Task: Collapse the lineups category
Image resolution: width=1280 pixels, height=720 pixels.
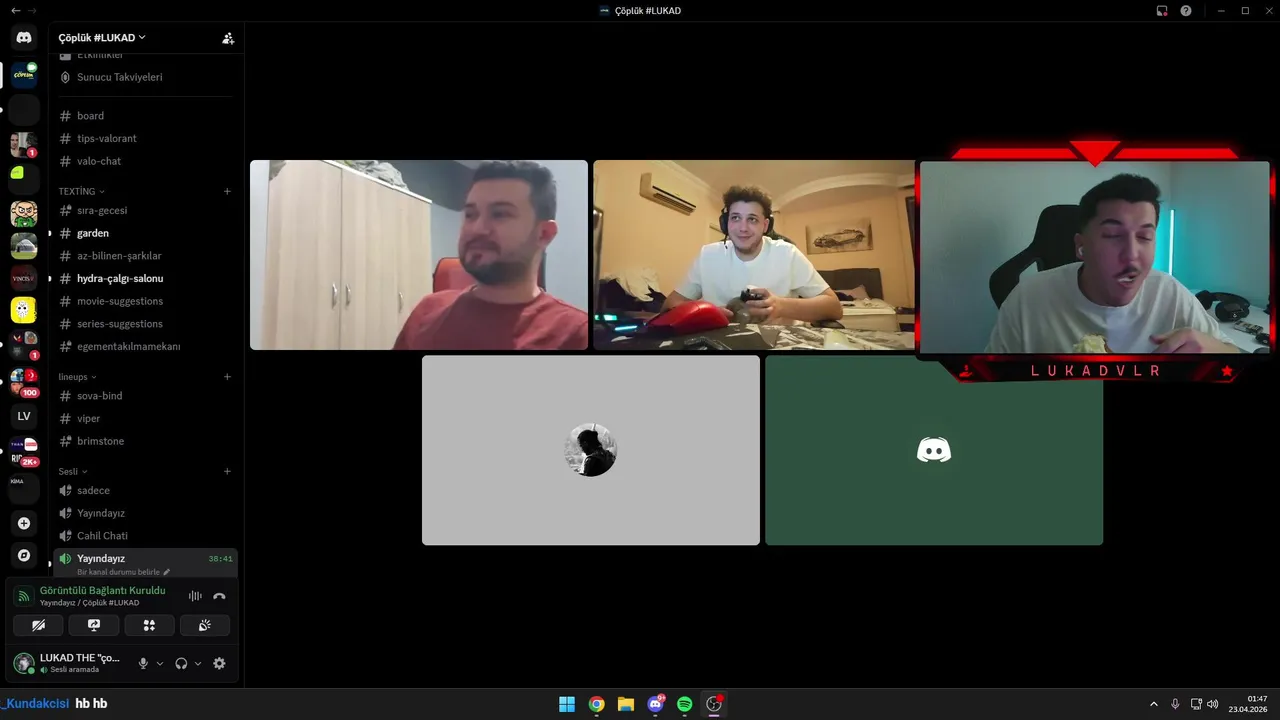Action: [77, 377]
